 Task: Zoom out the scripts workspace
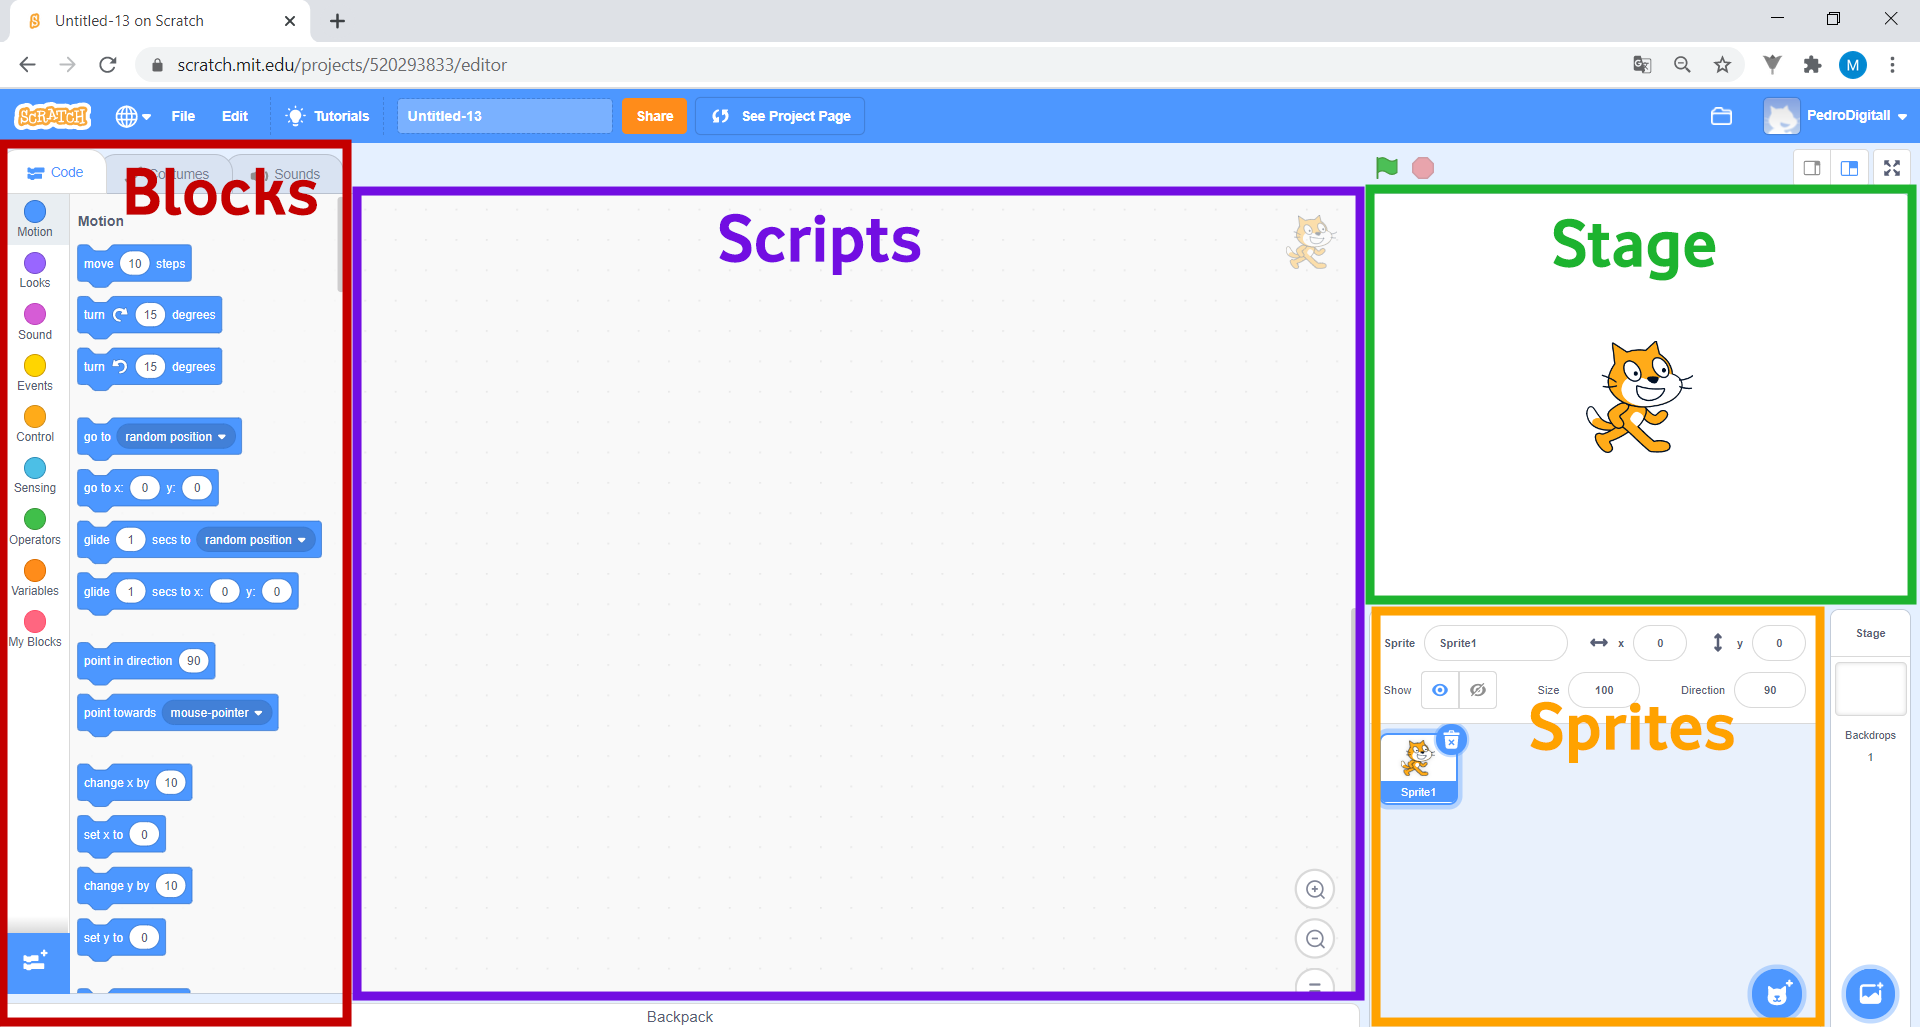[x=1315, y=938]
